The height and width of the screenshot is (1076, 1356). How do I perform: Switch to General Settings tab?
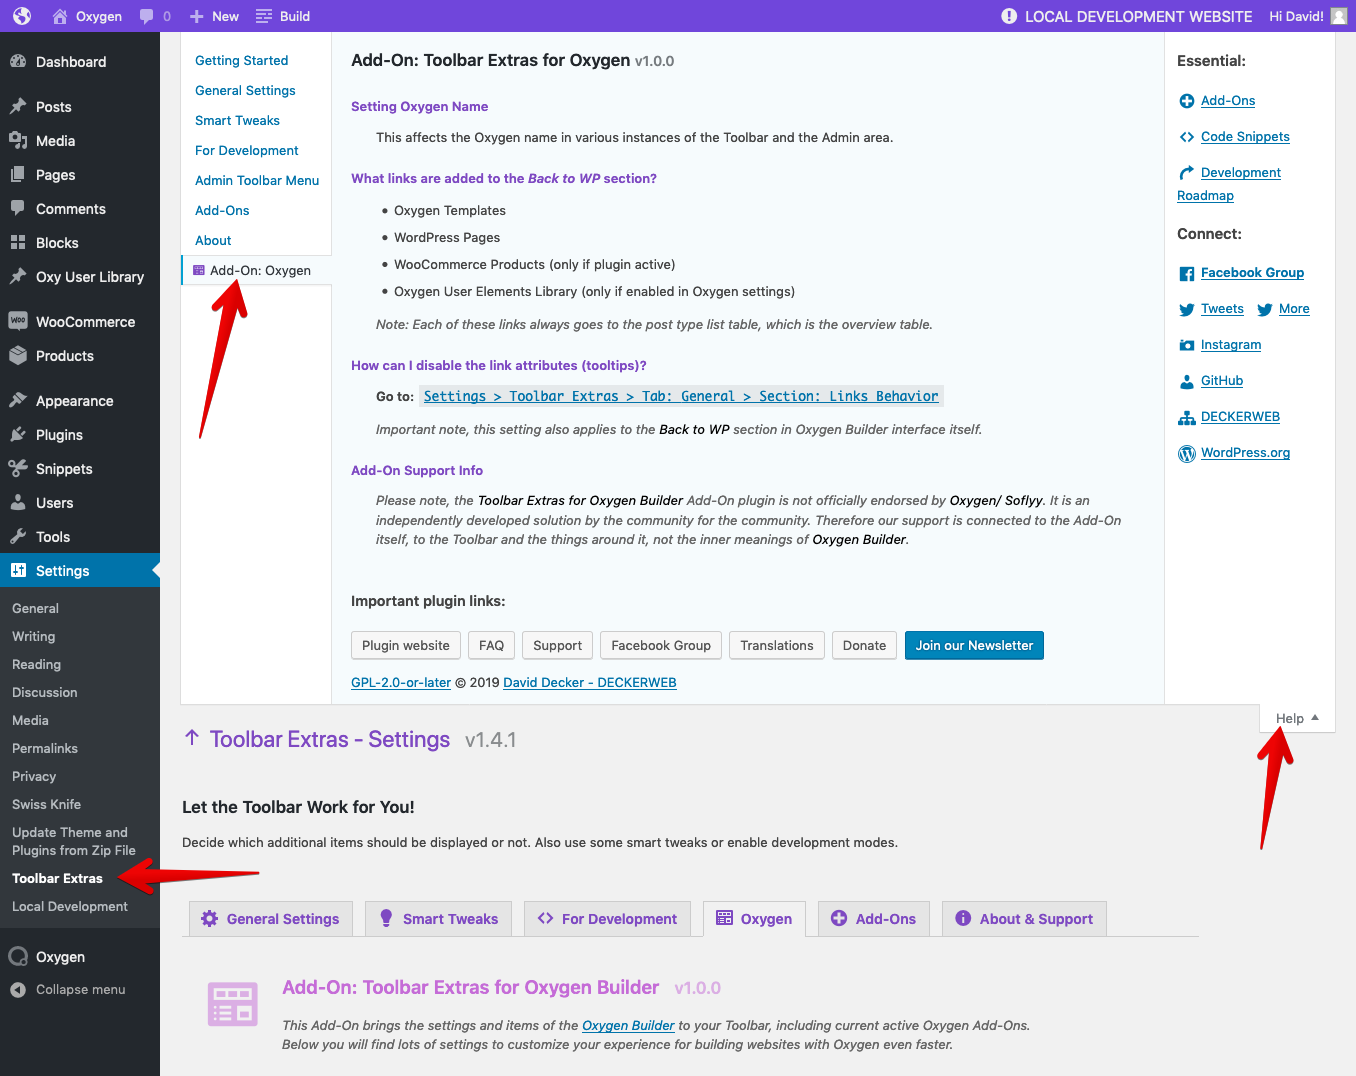coord(271,918)
